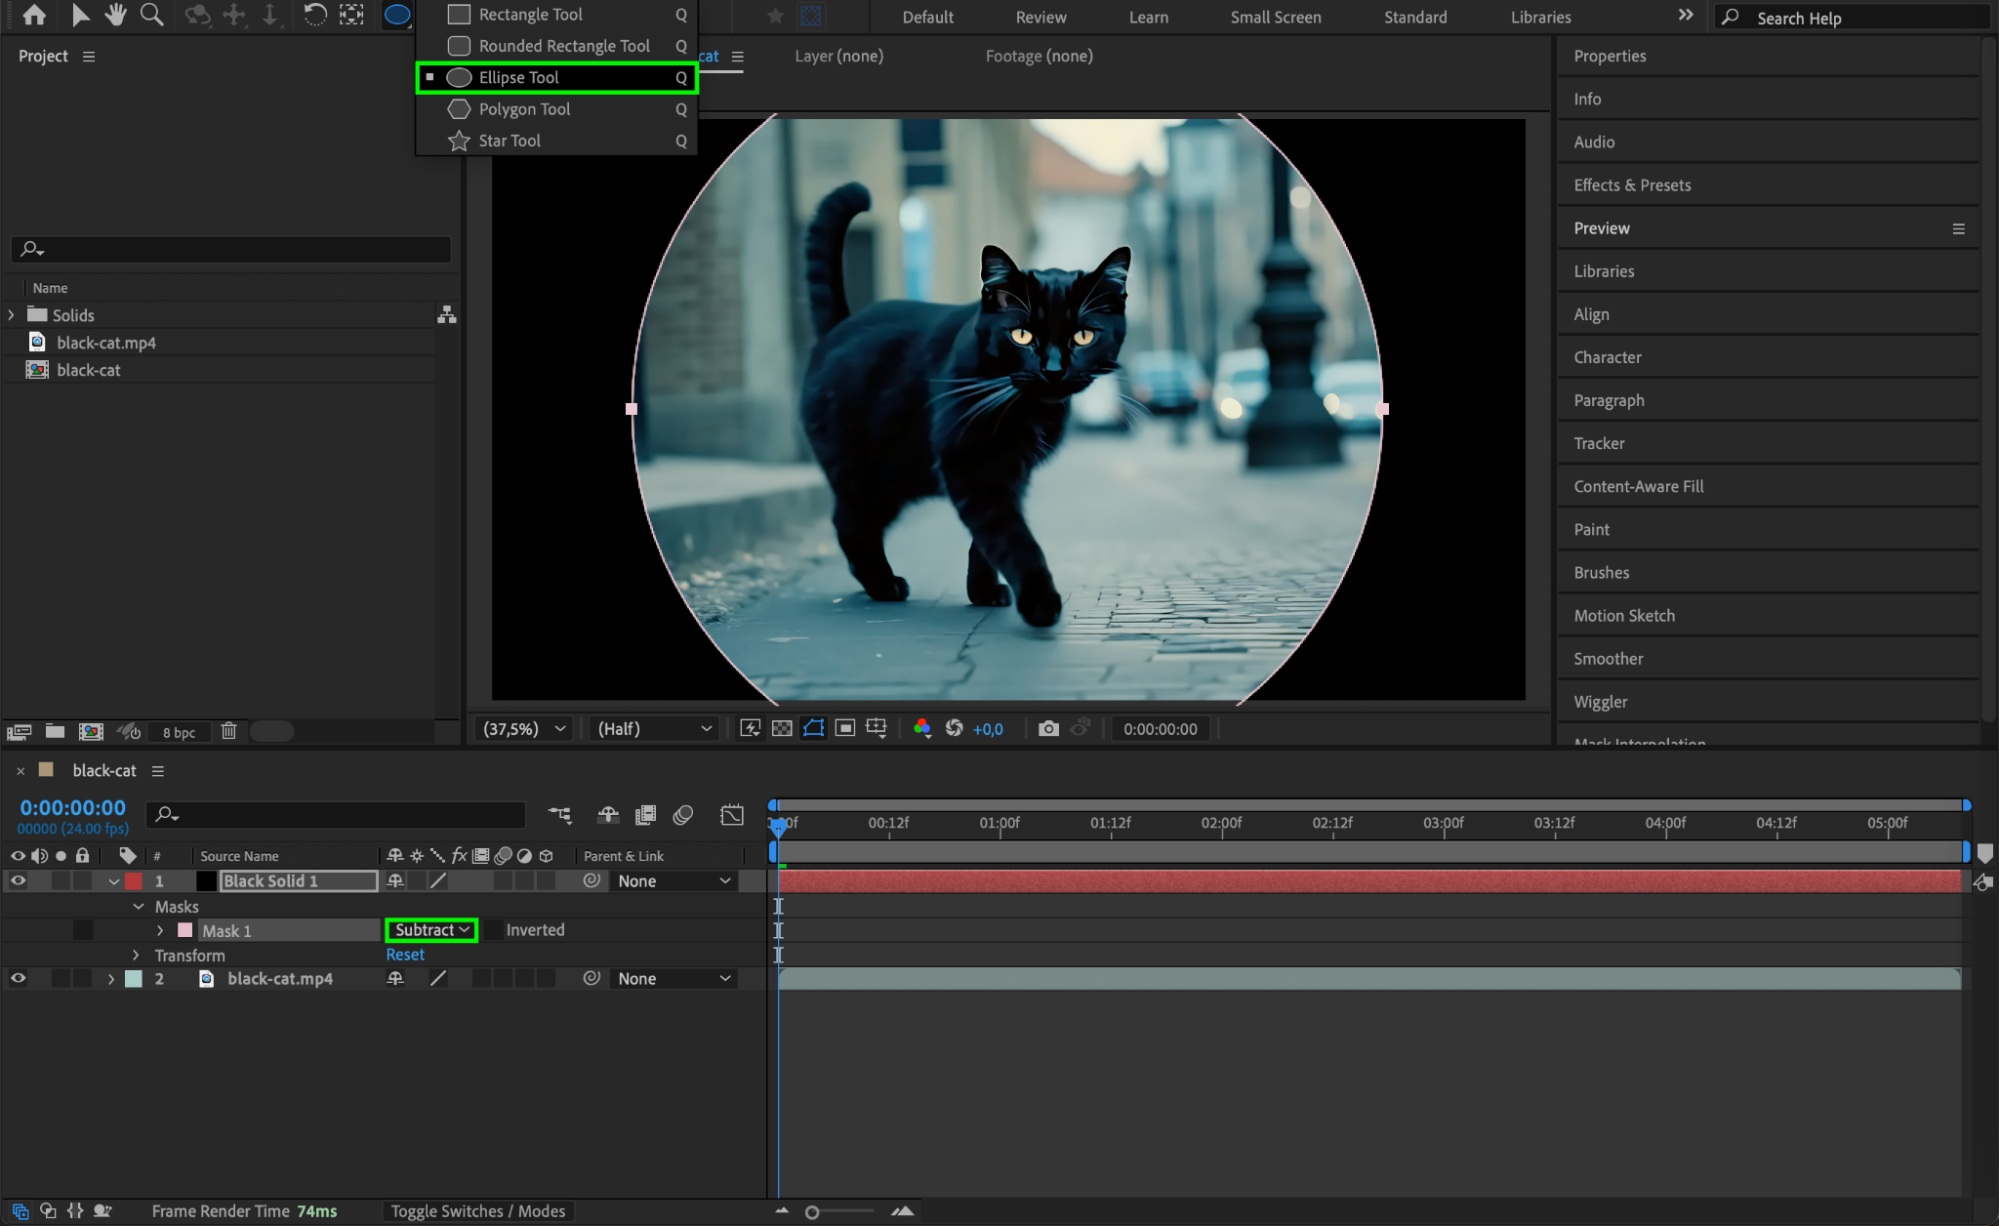Image resolution: width=1999 pixels, height=1226 pixels.
Task: Select the Rotation tool icon
Action: point(314,14)
